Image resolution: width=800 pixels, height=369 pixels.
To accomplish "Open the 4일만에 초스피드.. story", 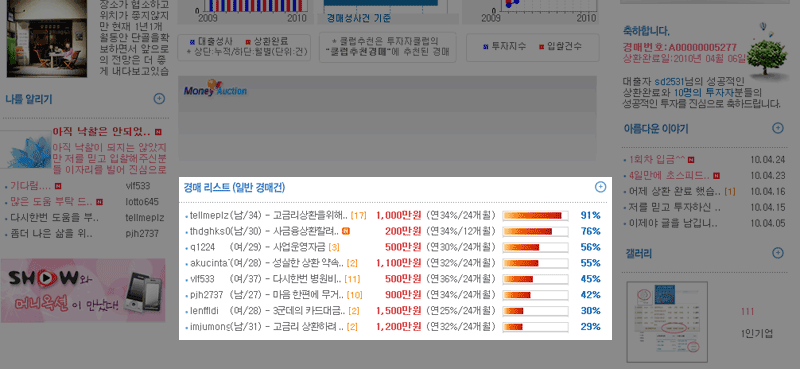I will click(x=669, y=176).
